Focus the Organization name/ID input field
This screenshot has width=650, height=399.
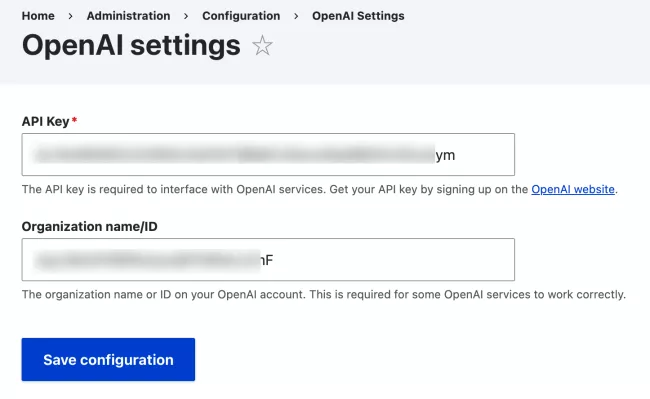coord(268,260)
